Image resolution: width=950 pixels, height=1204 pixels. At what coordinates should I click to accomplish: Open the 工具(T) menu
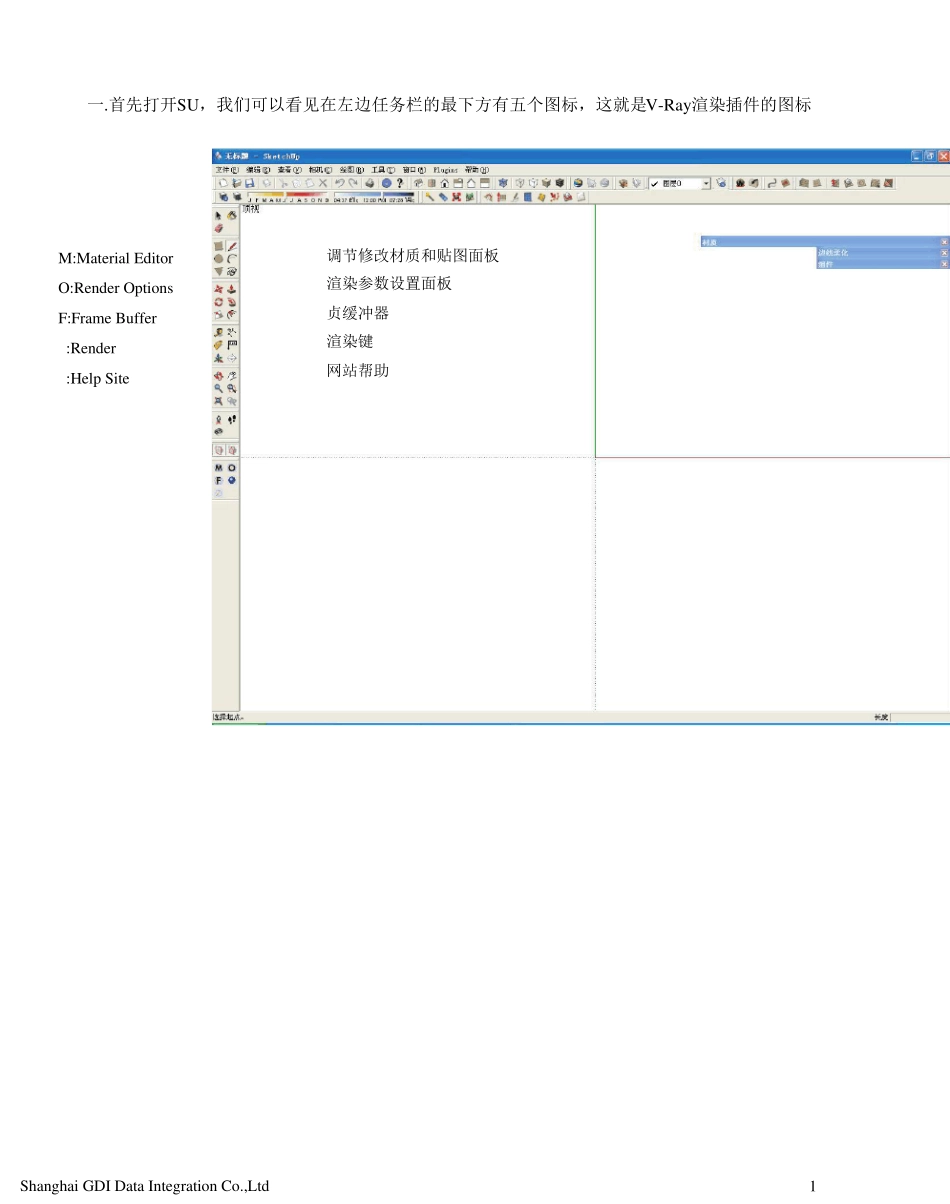click(383, 170)
